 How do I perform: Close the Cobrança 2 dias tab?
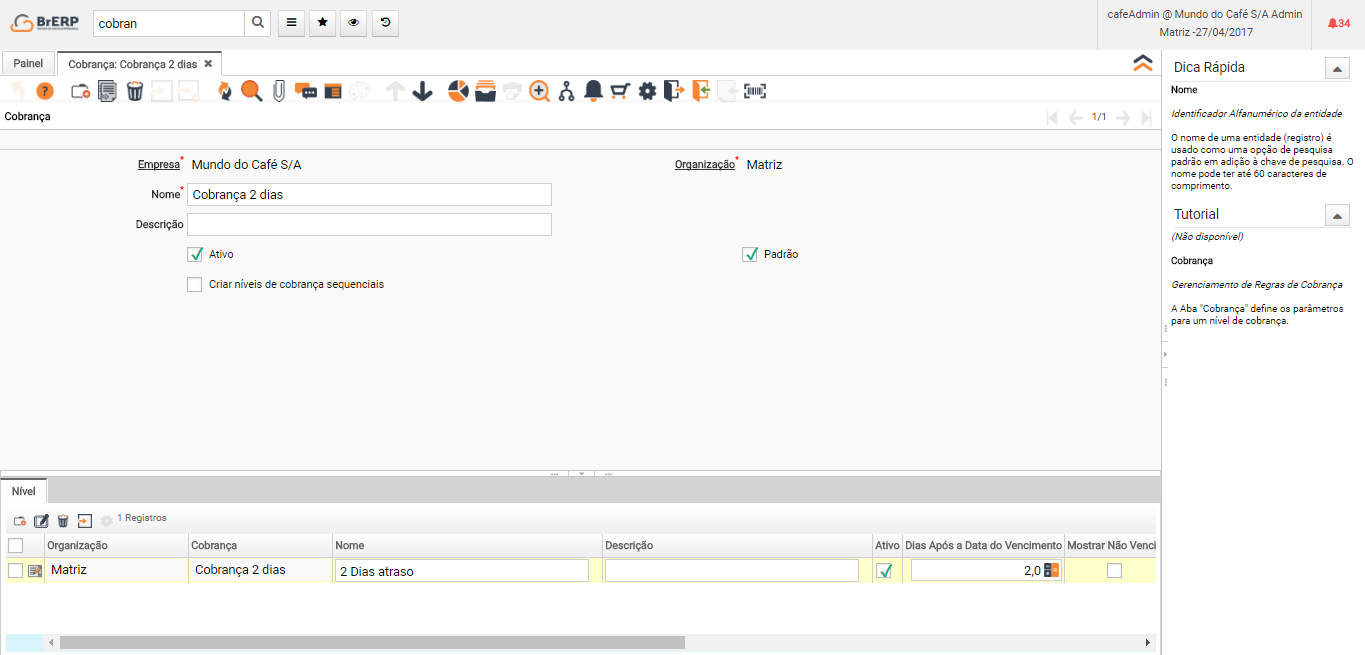click(208, 63)
